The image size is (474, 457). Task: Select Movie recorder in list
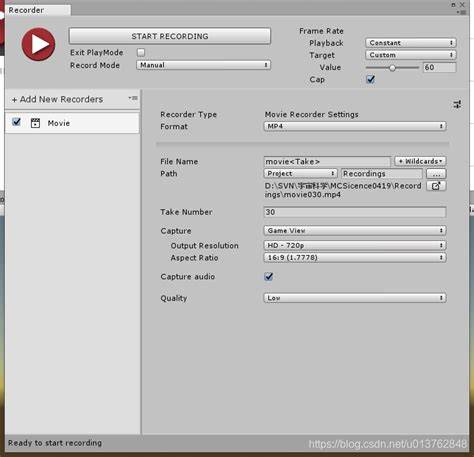coord(72,123)
